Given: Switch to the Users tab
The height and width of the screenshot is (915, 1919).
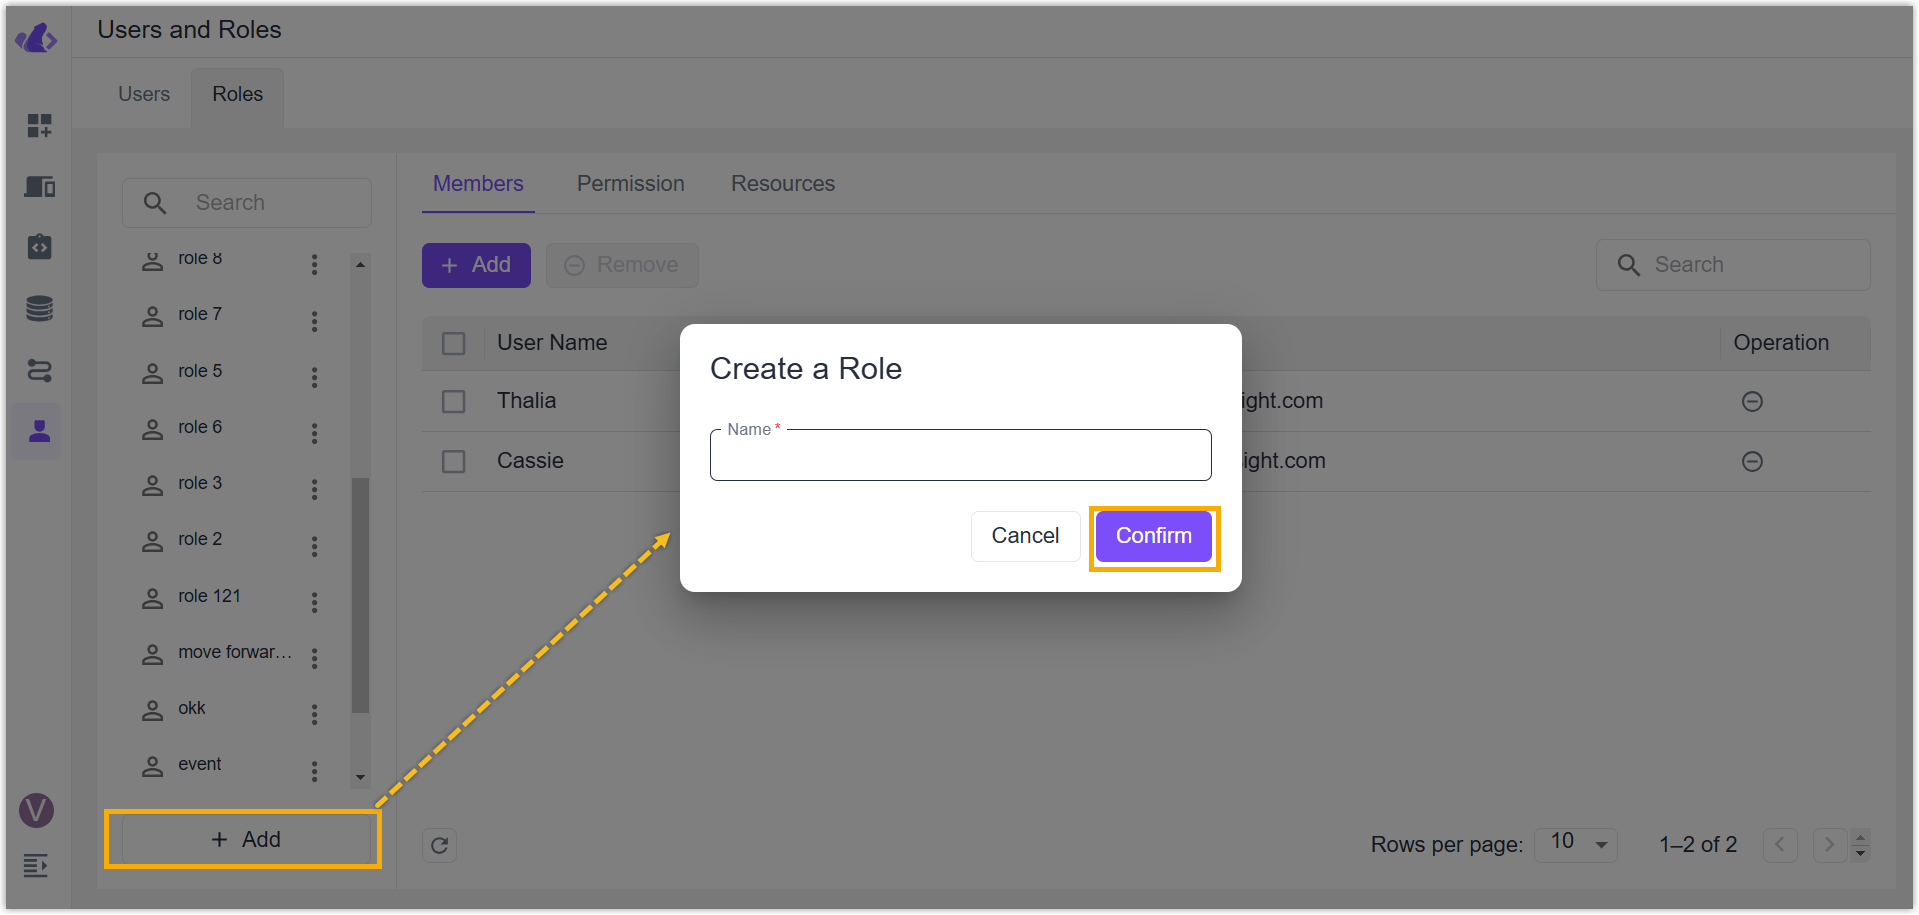Looking at the screenshot, I should 144,94.
